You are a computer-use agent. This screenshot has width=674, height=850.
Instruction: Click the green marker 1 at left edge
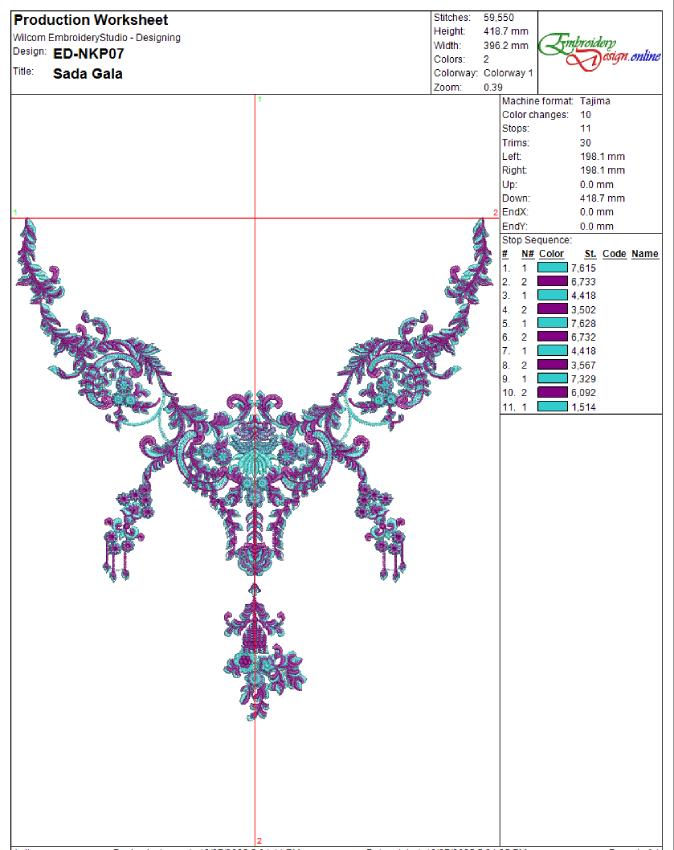click(16, 211)
